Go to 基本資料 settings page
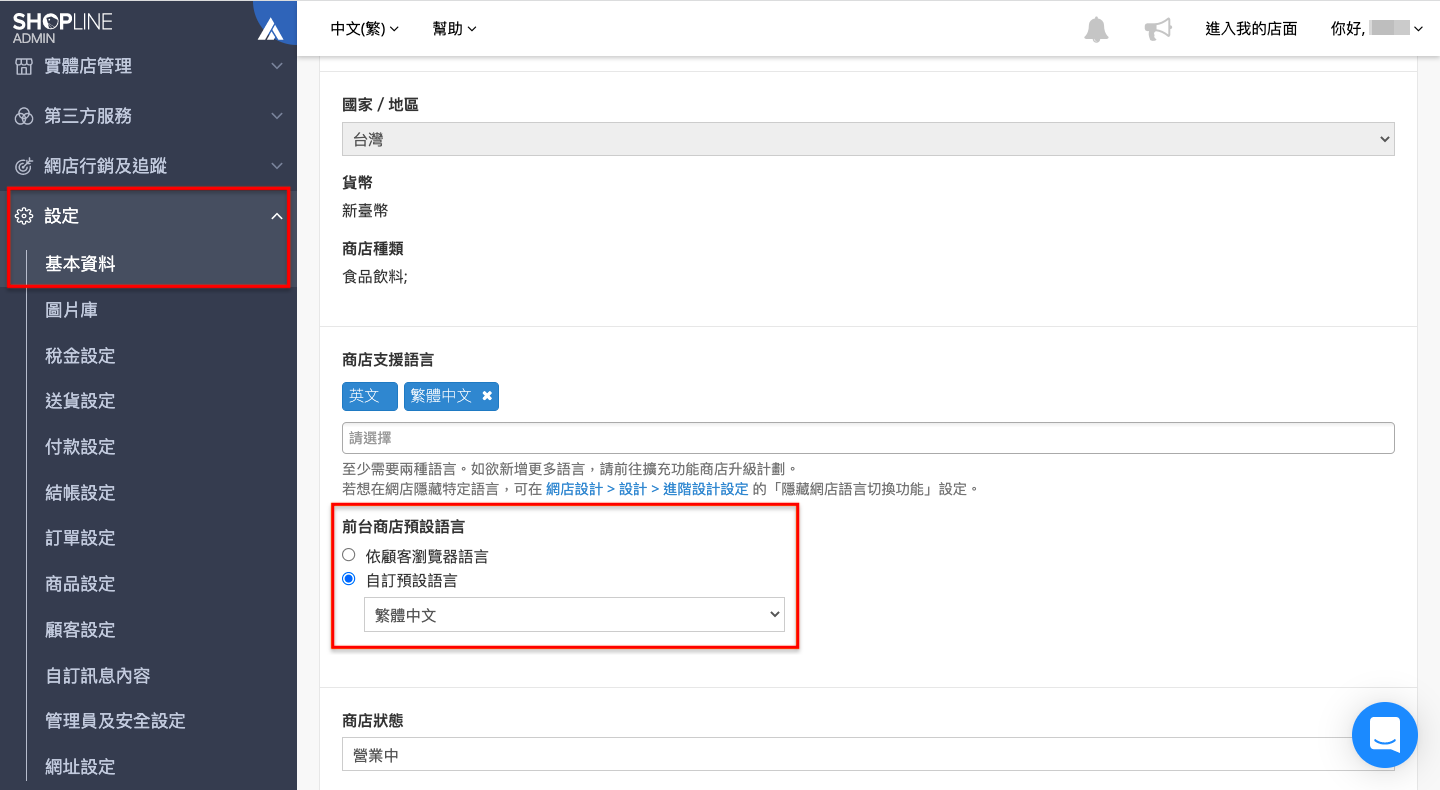 click(x=80, y=264)
